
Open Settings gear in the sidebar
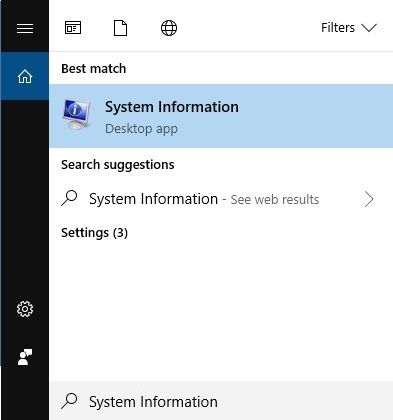tap(25, 309)
